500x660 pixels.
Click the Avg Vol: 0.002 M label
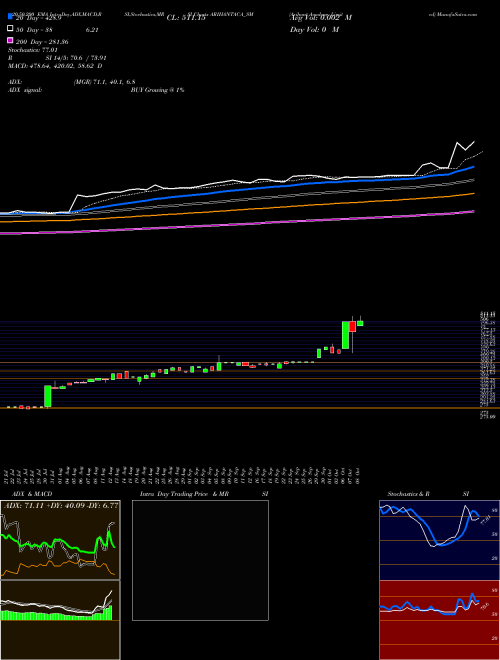click(x=321, y=18)
